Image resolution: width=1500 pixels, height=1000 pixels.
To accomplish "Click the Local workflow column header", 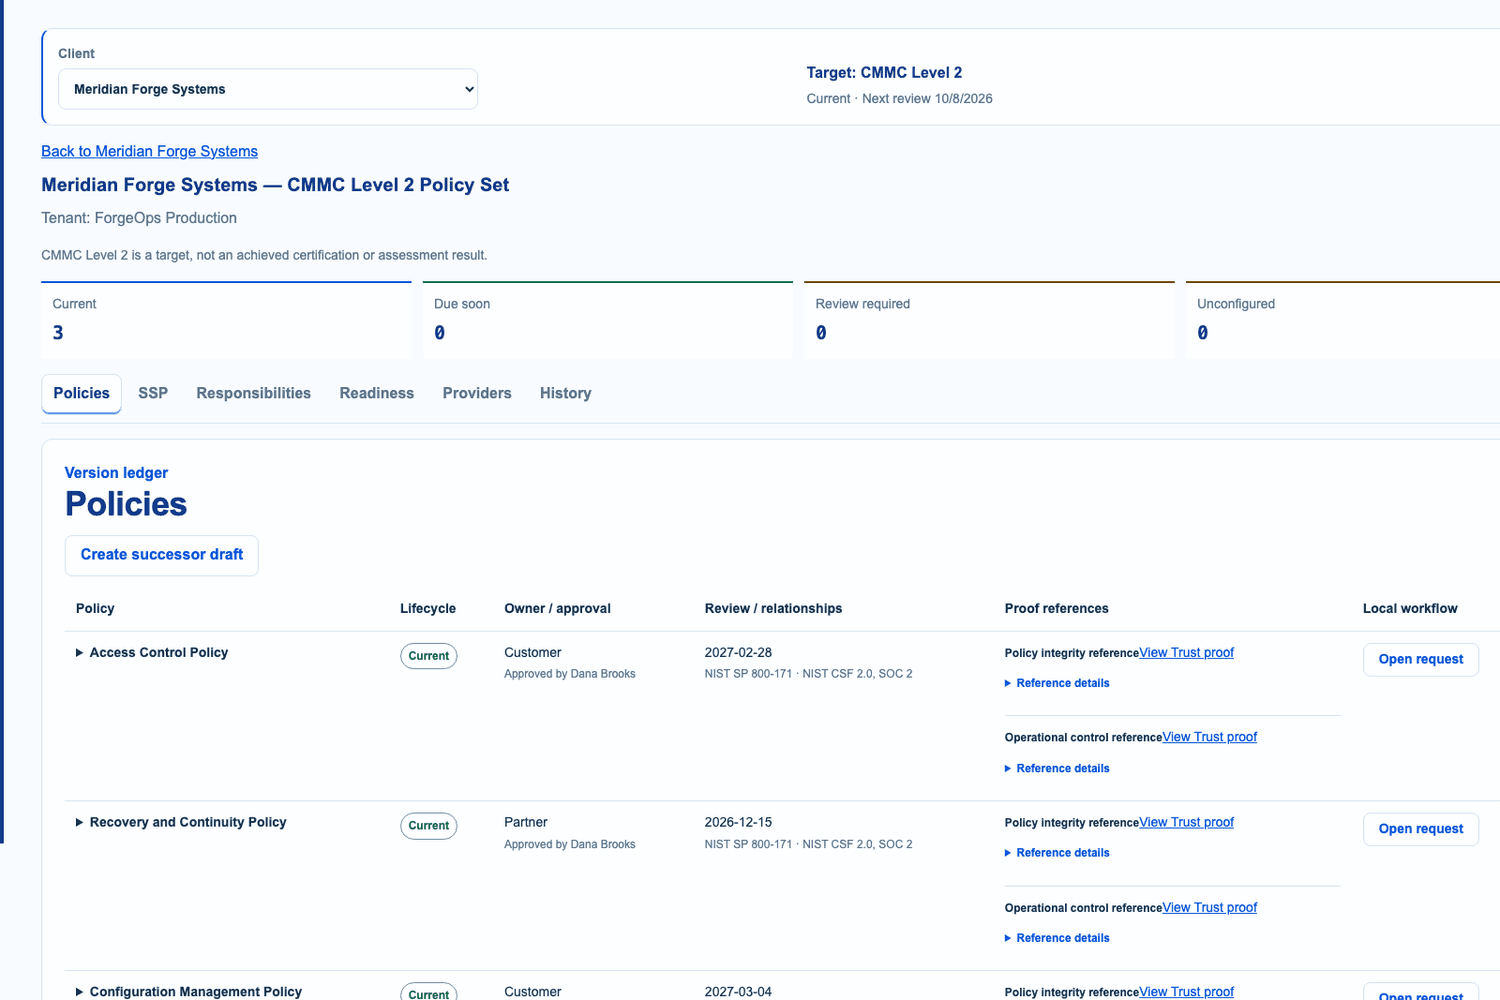I will click(1410, 608).
